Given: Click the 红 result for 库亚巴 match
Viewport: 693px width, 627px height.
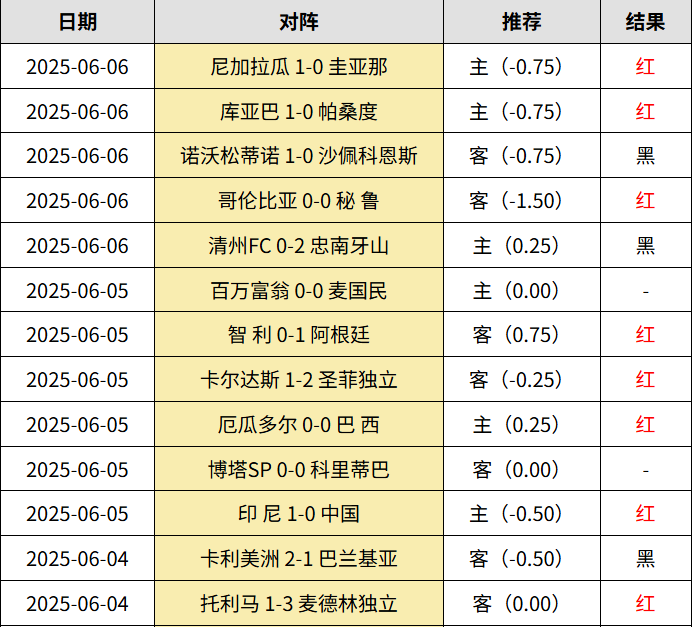Looking at the screenshot, I should (x=645, y=112).
